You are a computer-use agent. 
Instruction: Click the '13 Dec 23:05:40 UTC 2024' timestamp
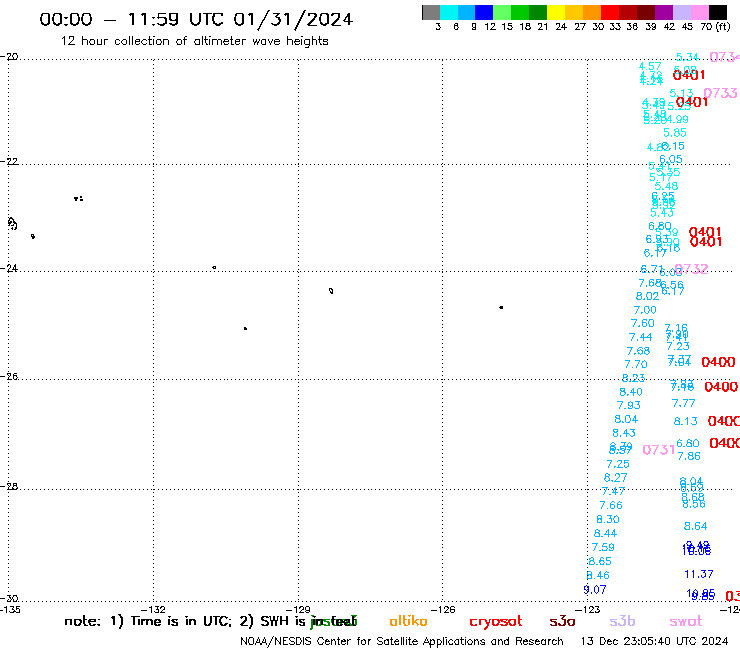click(654, 642)
